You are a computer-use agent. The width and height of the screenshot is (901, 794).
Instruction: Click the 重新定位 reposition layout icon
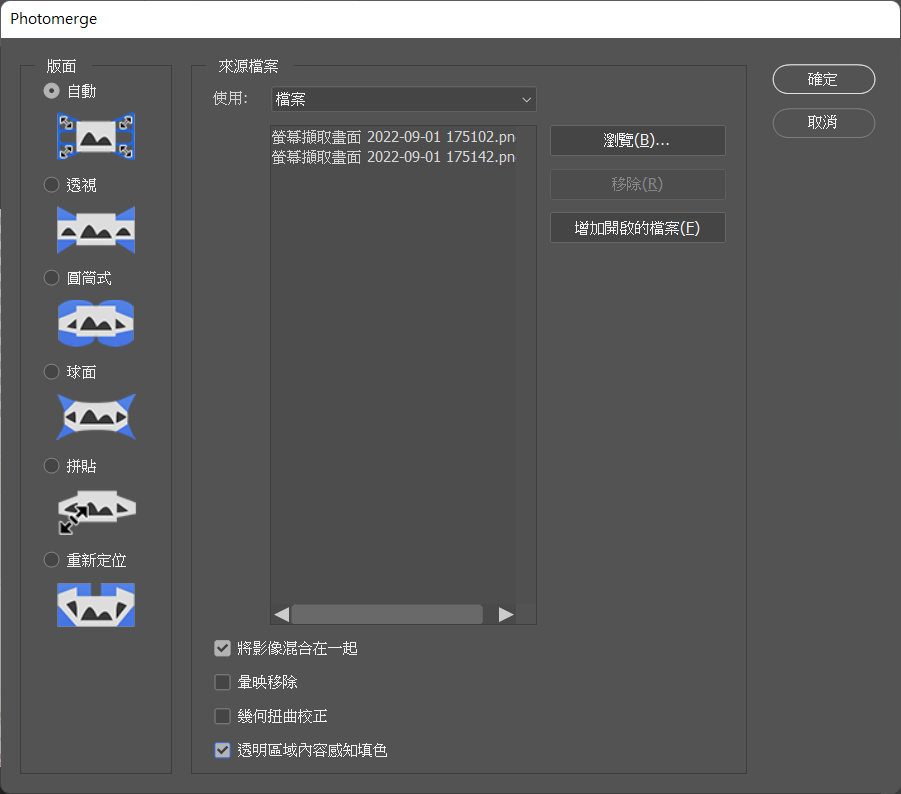(x=96, y=605)
